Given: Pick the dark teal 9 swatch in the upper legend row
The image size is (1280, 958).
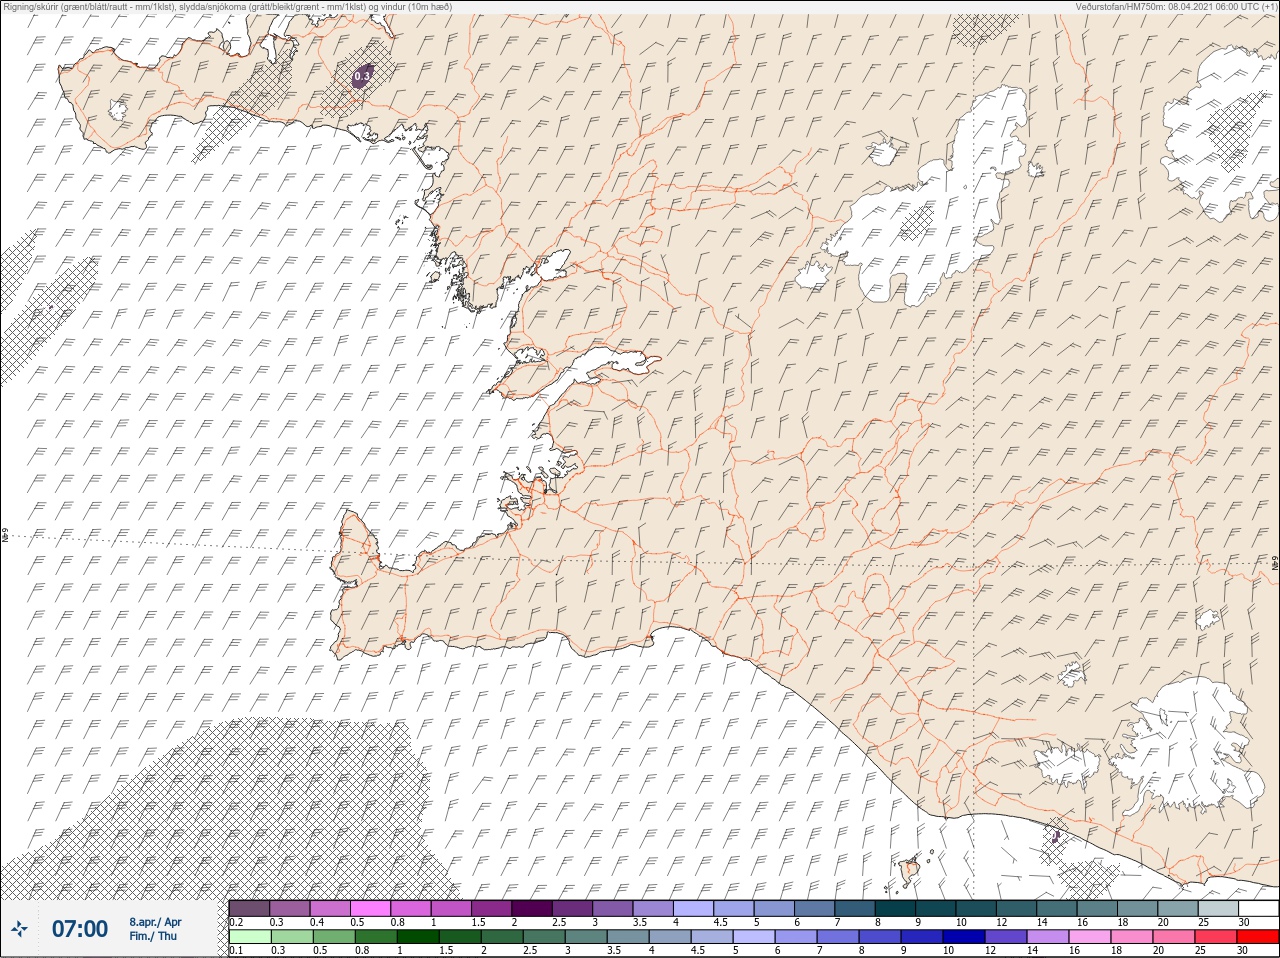Looking at the screenshot, I should (x=936, y=908).
